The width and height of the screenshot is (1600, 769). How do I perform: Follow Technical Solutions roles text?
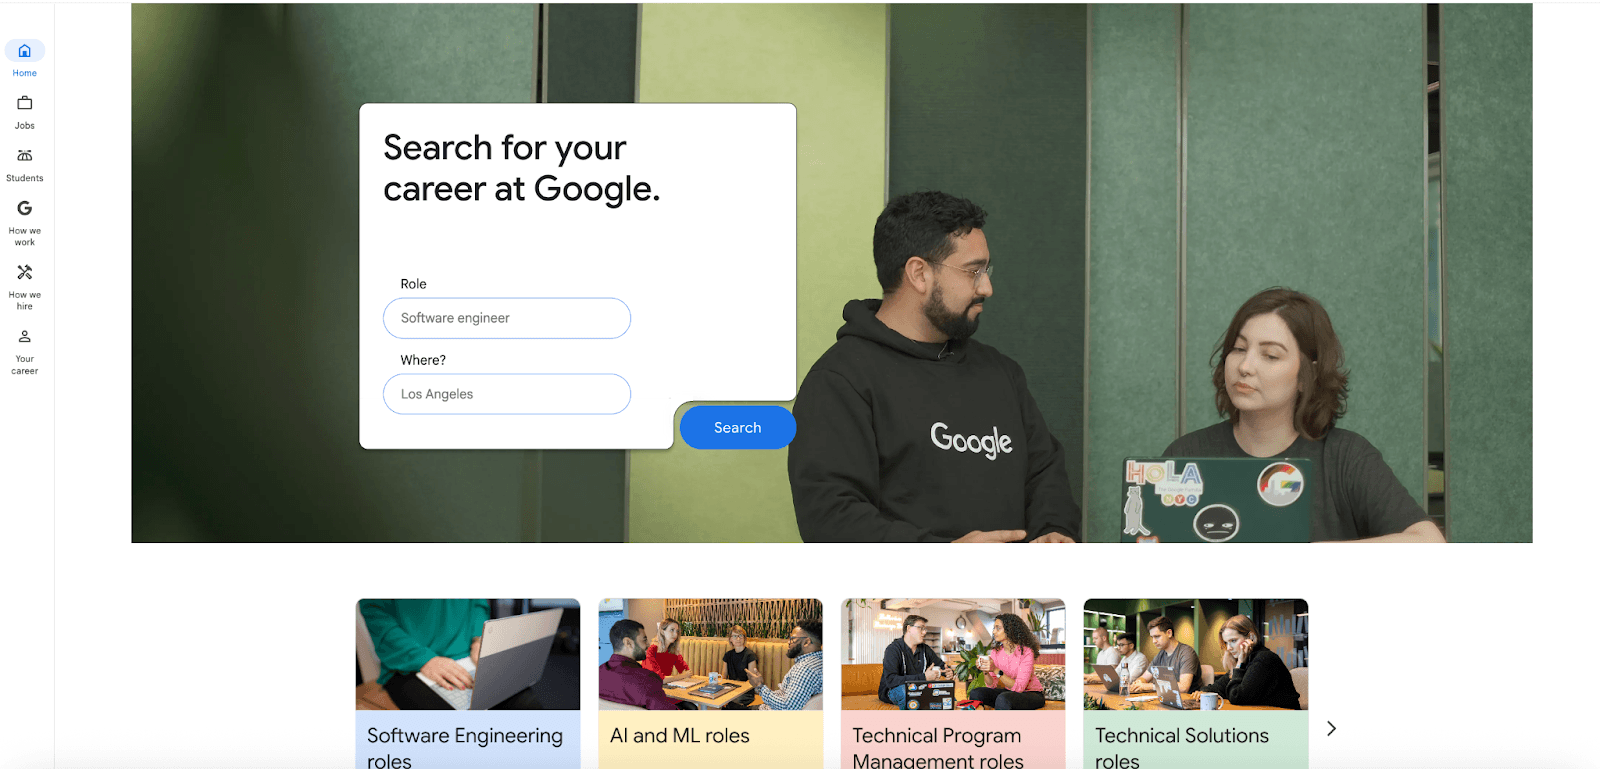click(x=1182, y=747)
